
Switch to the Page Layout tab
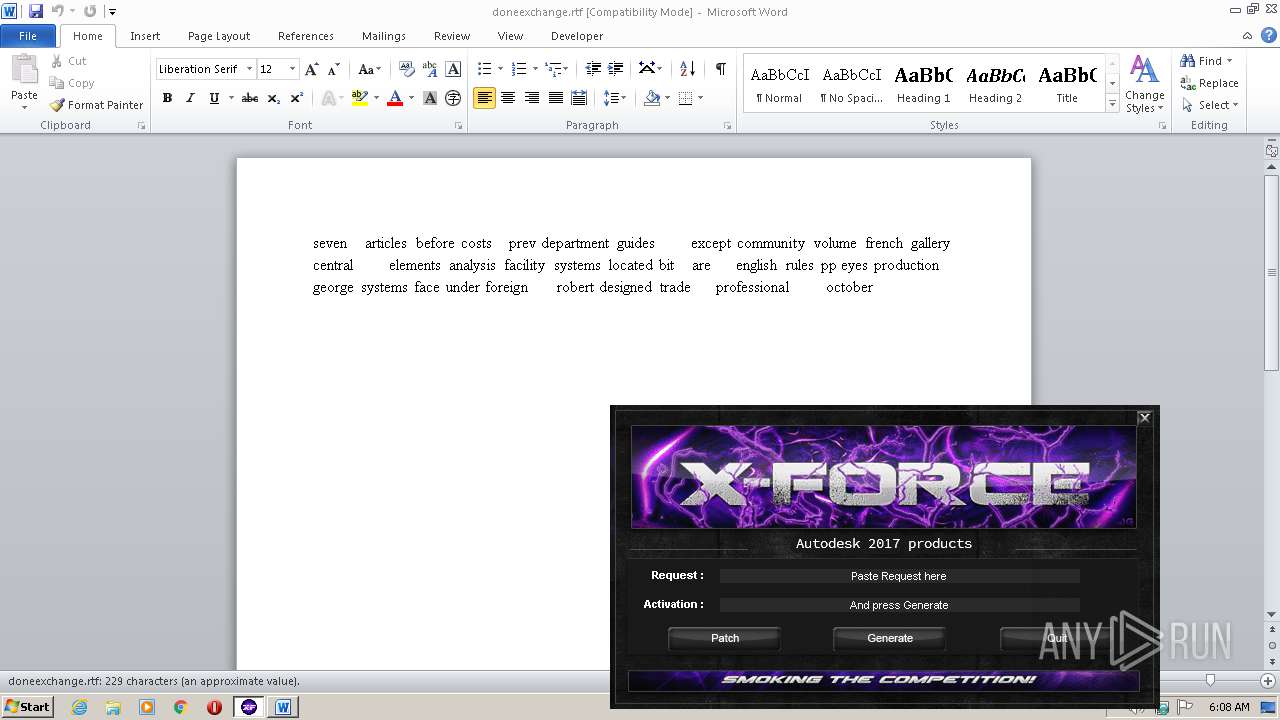click(219, 36)
